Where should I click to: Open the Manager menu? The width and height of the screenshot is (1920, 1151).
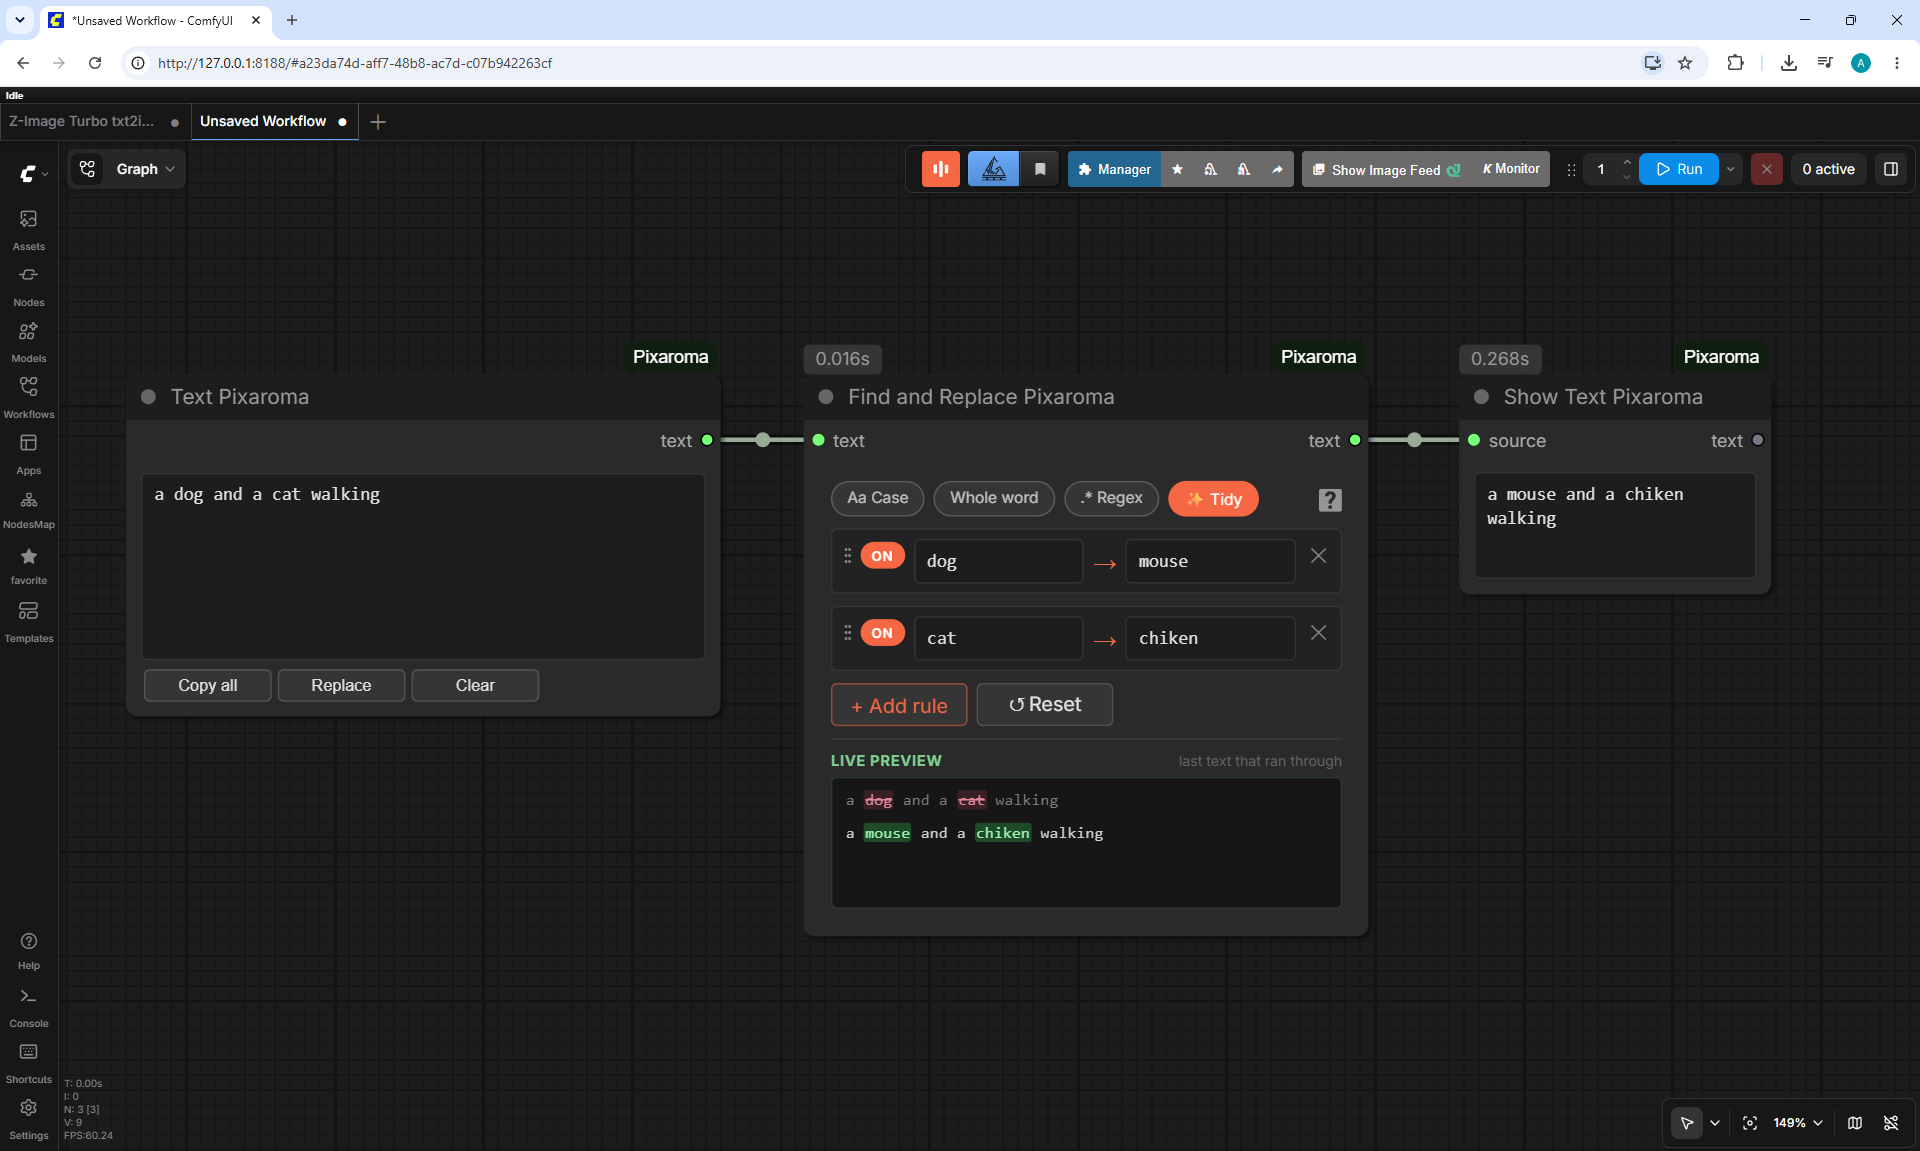click(x=1114, y=169)
